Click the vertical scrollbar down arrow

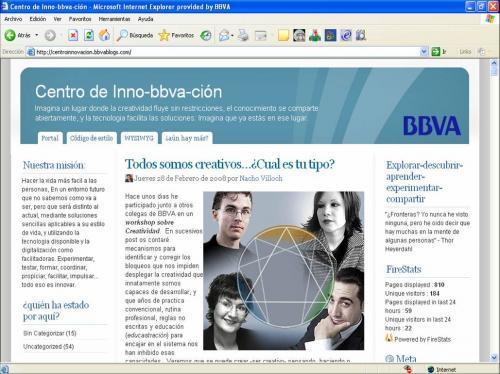pyautogui.click(x=494, y=357)
